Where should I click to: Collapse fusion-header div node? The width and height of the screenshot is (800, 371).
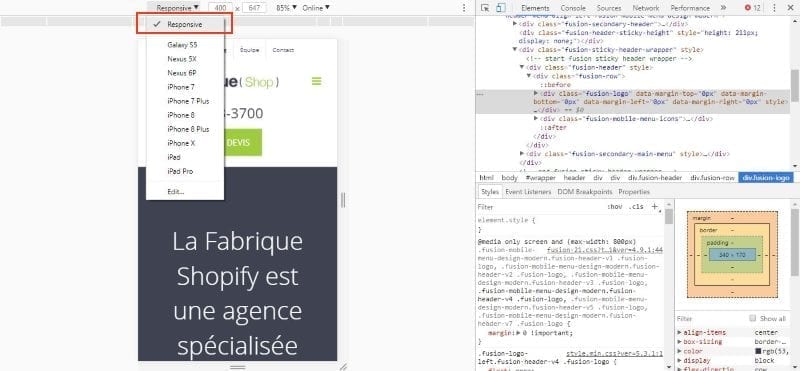[522, 67]
